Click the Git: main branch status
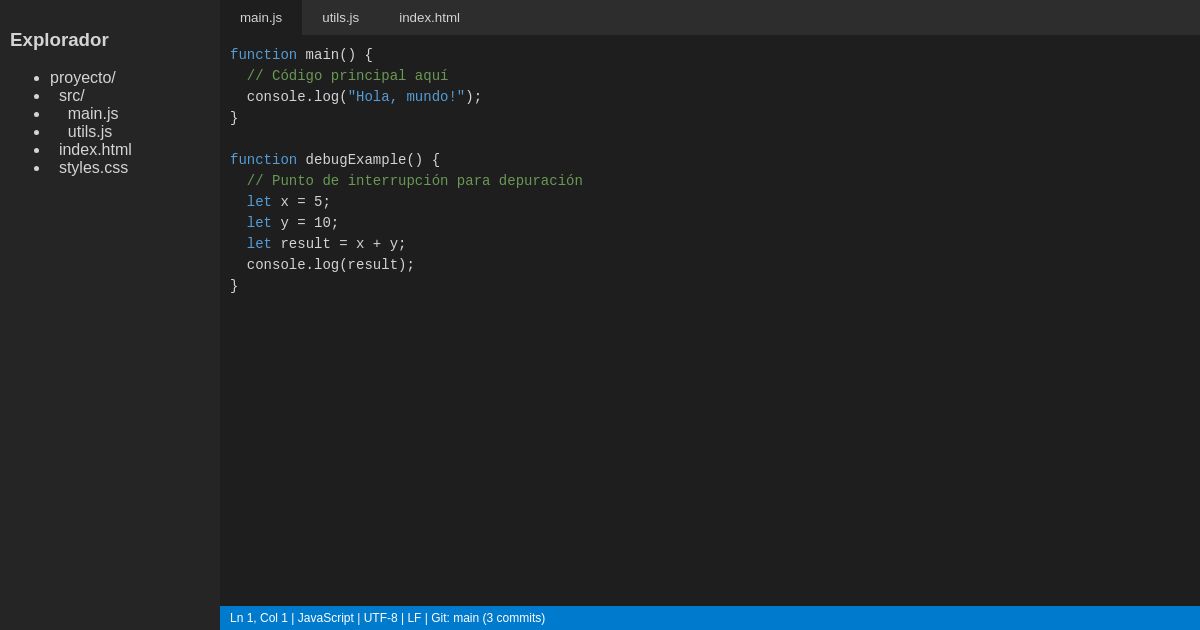 coord(488,618)
